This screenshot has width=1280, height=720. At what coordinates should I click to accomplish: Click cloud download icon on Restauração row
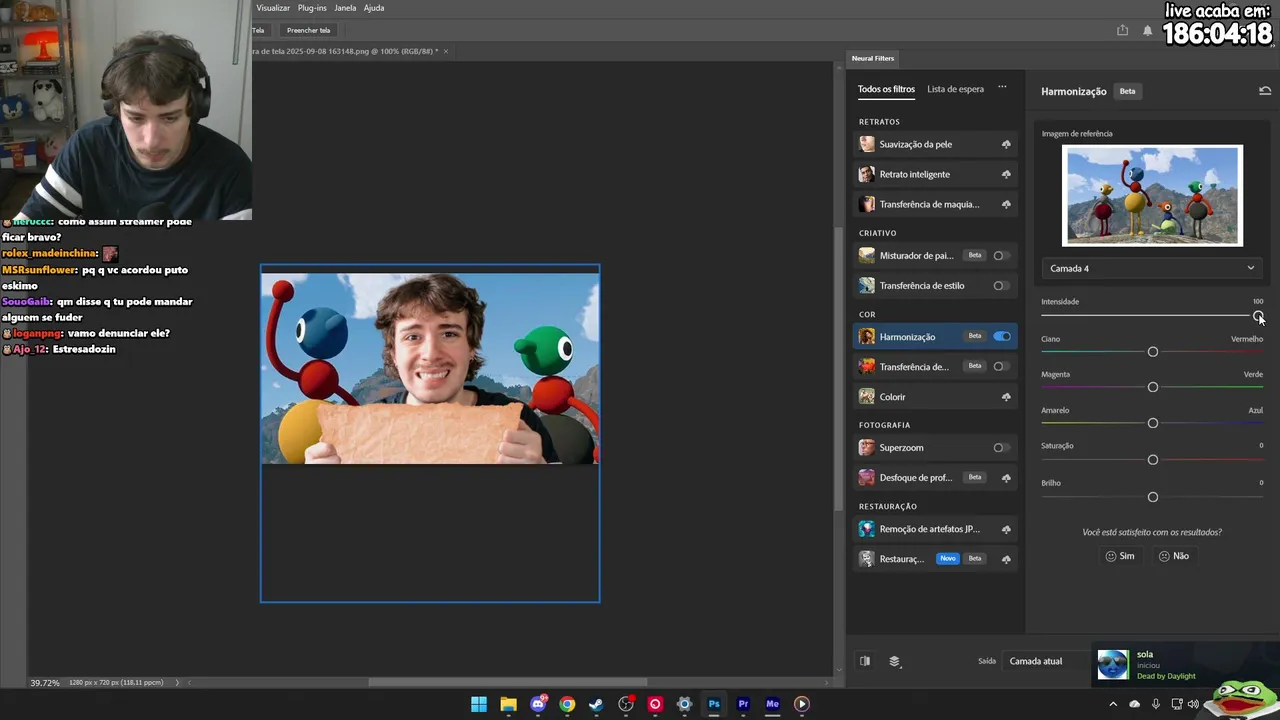tap(1006, 559)
